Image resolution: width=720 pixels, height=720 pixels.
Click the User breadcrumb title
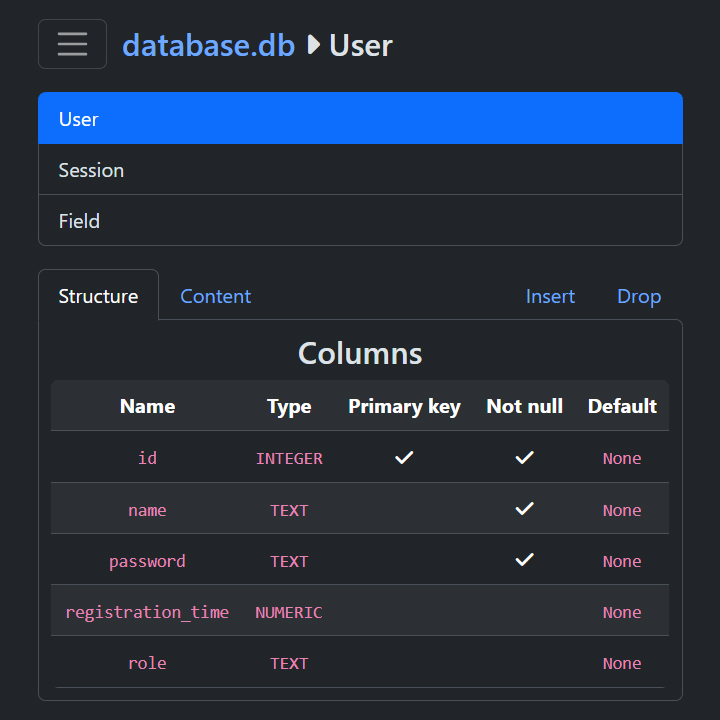coord(361,45)
